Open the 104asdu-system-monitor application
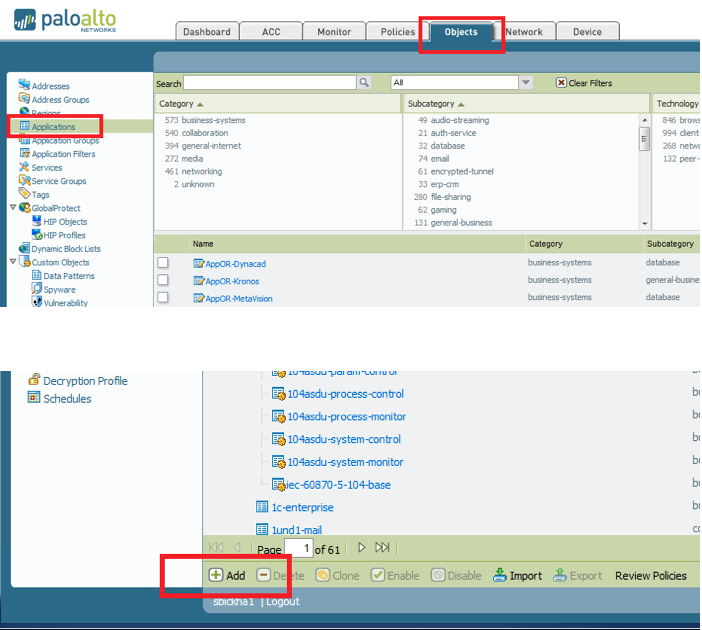The width and height of the screenshot is (702, 630). pyautogui.click(x=345, y=462)
